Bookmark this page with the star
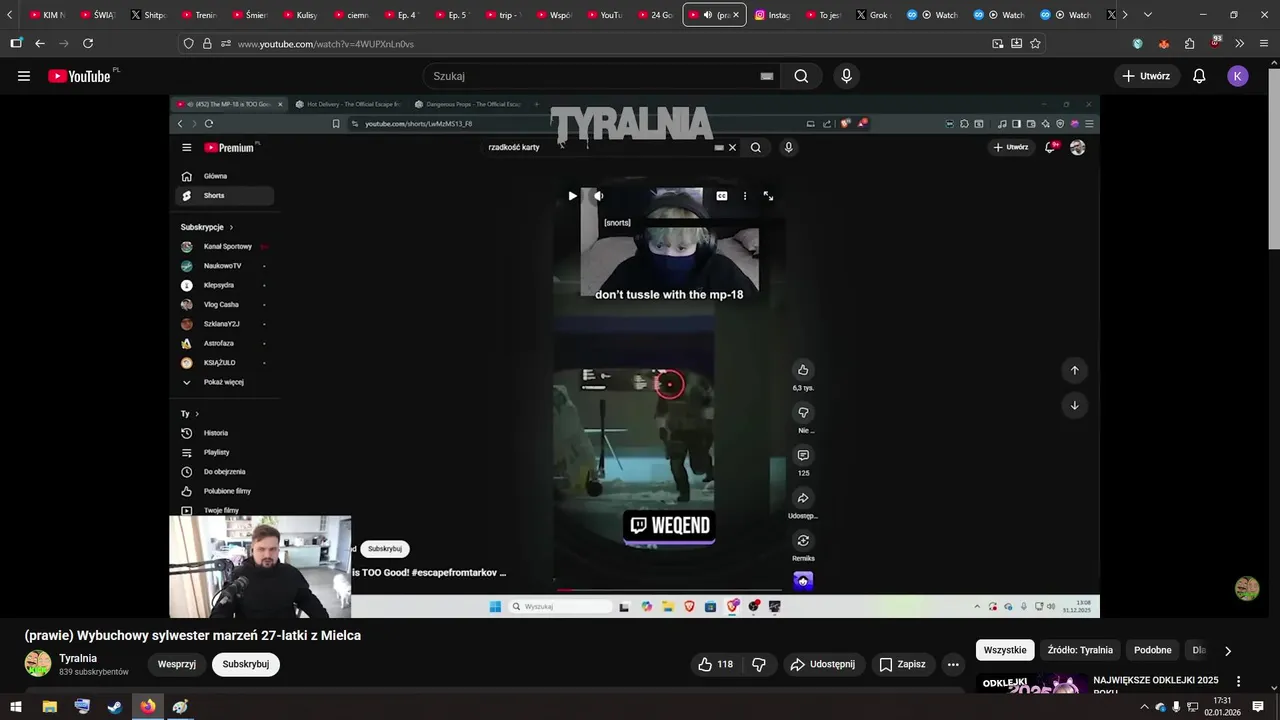The width and height of the screenshot is (1280, 720). click(x=1035, y=44)
